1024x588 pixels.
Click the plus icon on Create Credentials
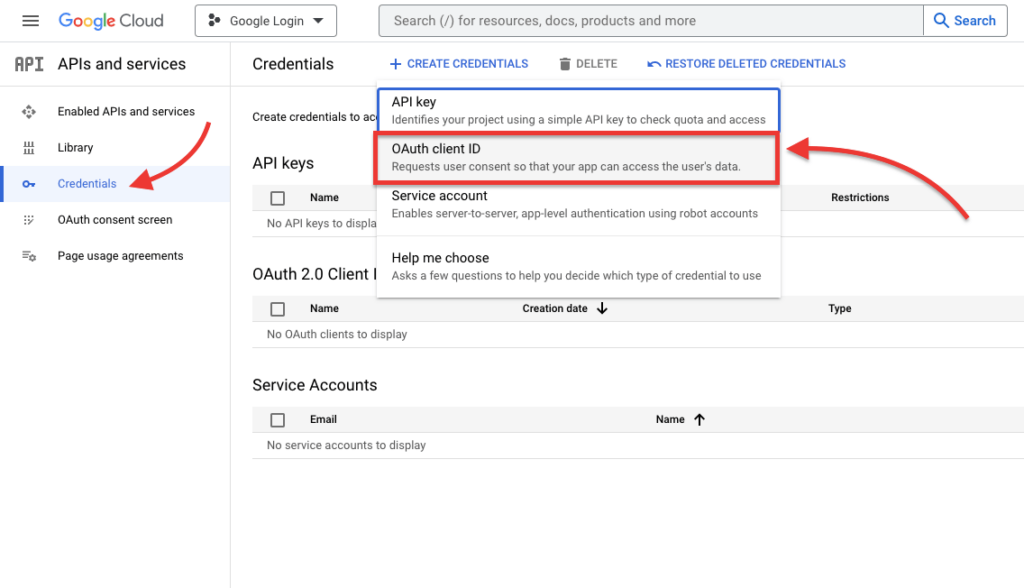tap(395, 64)
